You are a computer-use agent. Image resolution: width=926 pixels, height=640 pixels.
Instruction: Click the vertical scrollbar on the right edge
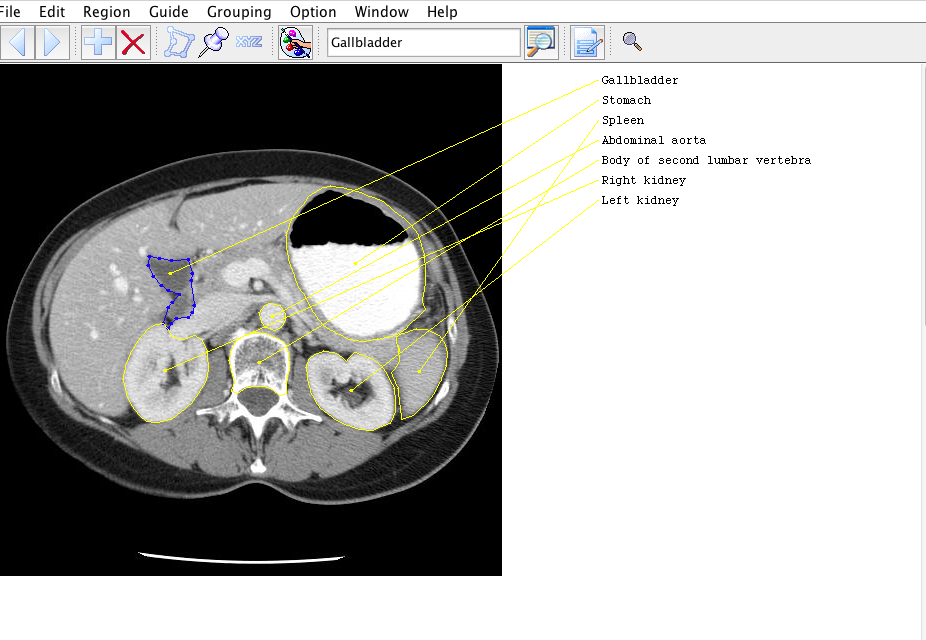pyautogui.click(x=923, y=195)
